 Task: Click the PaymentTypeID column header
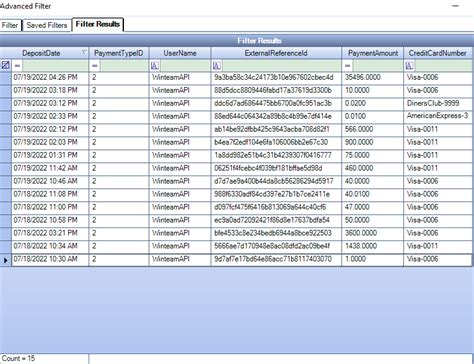pyautogui.click(x=119, y=53)
